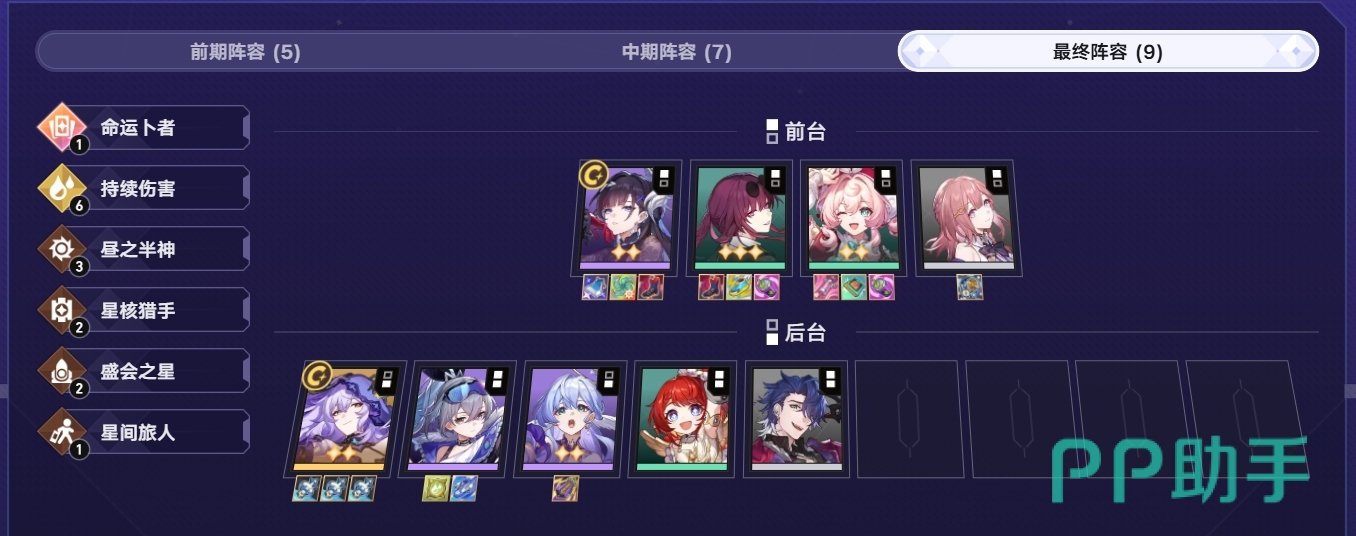The width and height of the screenshot is (1356, 536).
Task: Select the 最终阵容 (9) tab
Action: pos(1108,52)
